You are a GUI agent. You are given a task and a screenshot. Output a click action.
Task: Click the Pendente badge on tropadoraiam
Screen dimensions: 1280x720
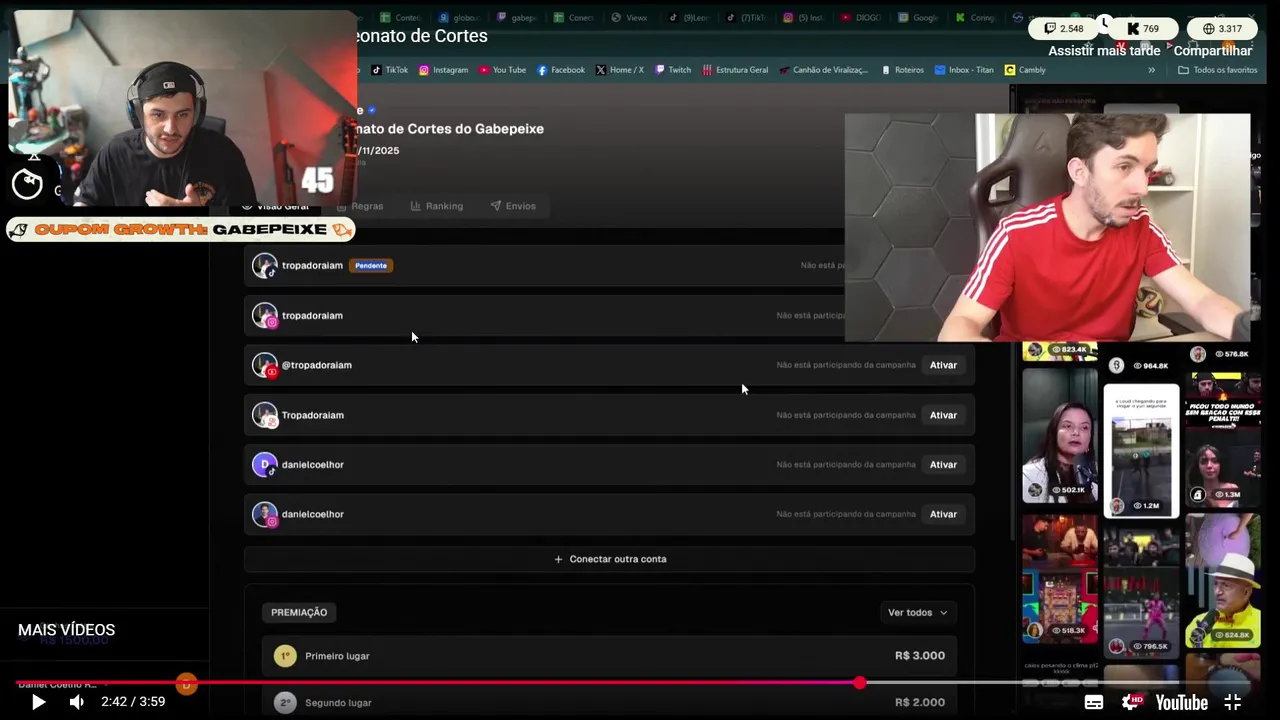pos(371,266)
